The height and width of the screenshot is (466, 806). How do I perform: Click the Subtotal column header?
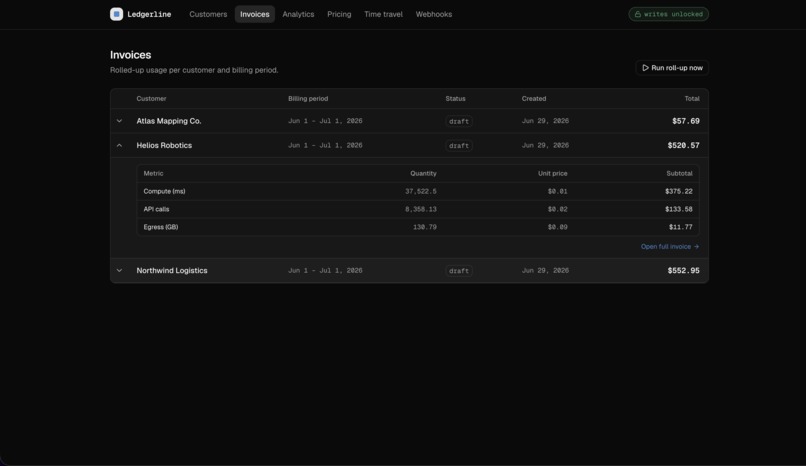[x=679, y=173]
